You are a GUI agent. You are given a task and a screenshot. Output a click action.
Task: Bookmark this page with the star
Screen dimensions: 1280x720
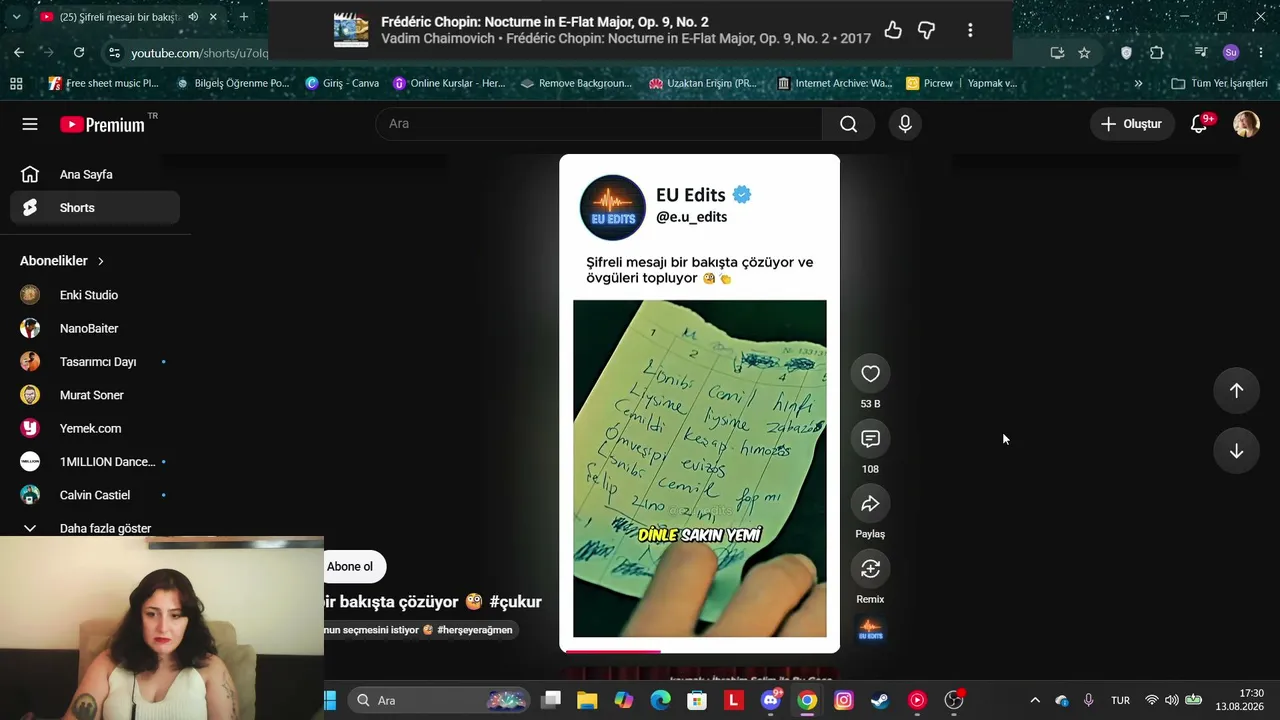pos(1084,53)
